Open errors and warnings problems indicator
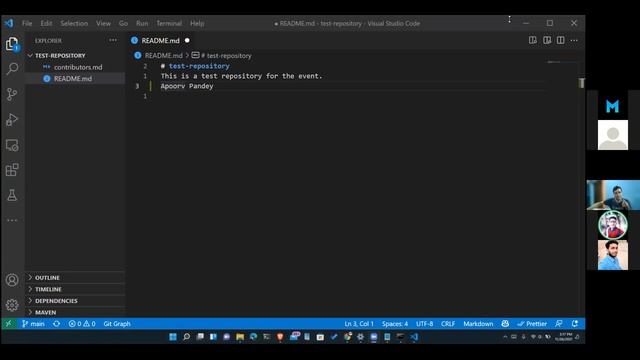 click(82, 324)
